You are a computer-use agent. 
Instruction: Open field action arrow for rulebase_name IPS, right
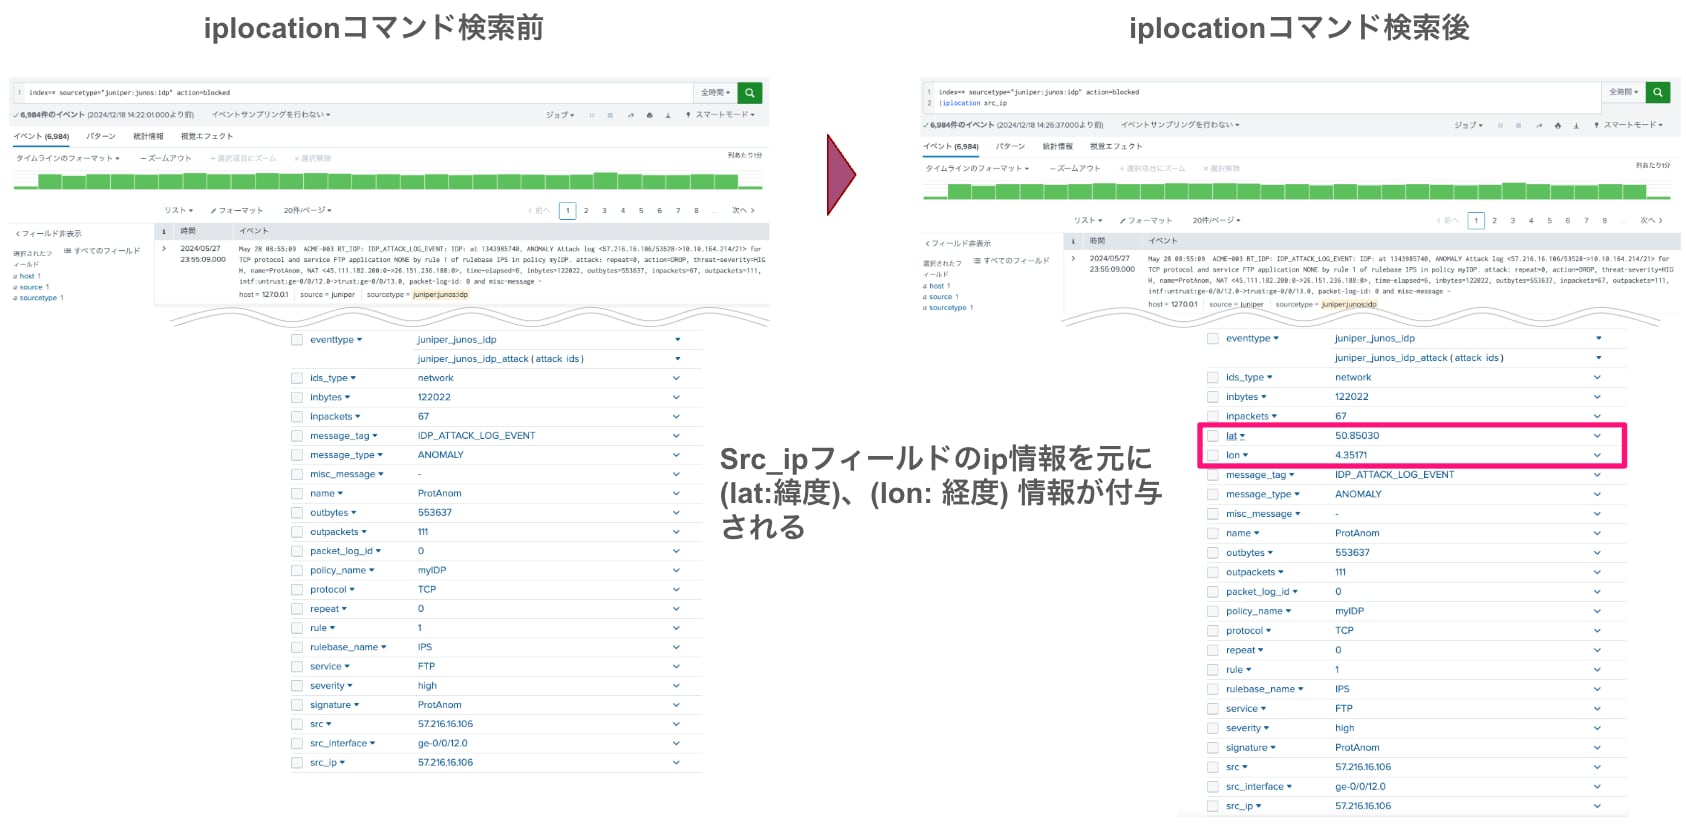(1597, 689)
